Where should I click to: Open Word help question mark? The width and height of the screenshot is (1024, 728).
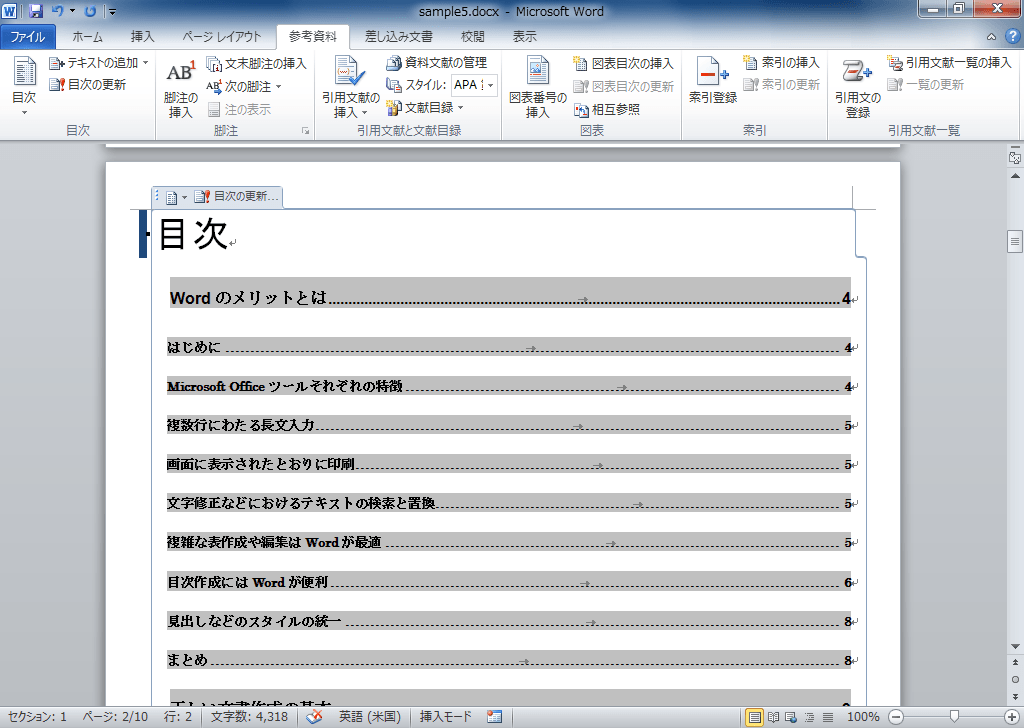(1012, 36)
